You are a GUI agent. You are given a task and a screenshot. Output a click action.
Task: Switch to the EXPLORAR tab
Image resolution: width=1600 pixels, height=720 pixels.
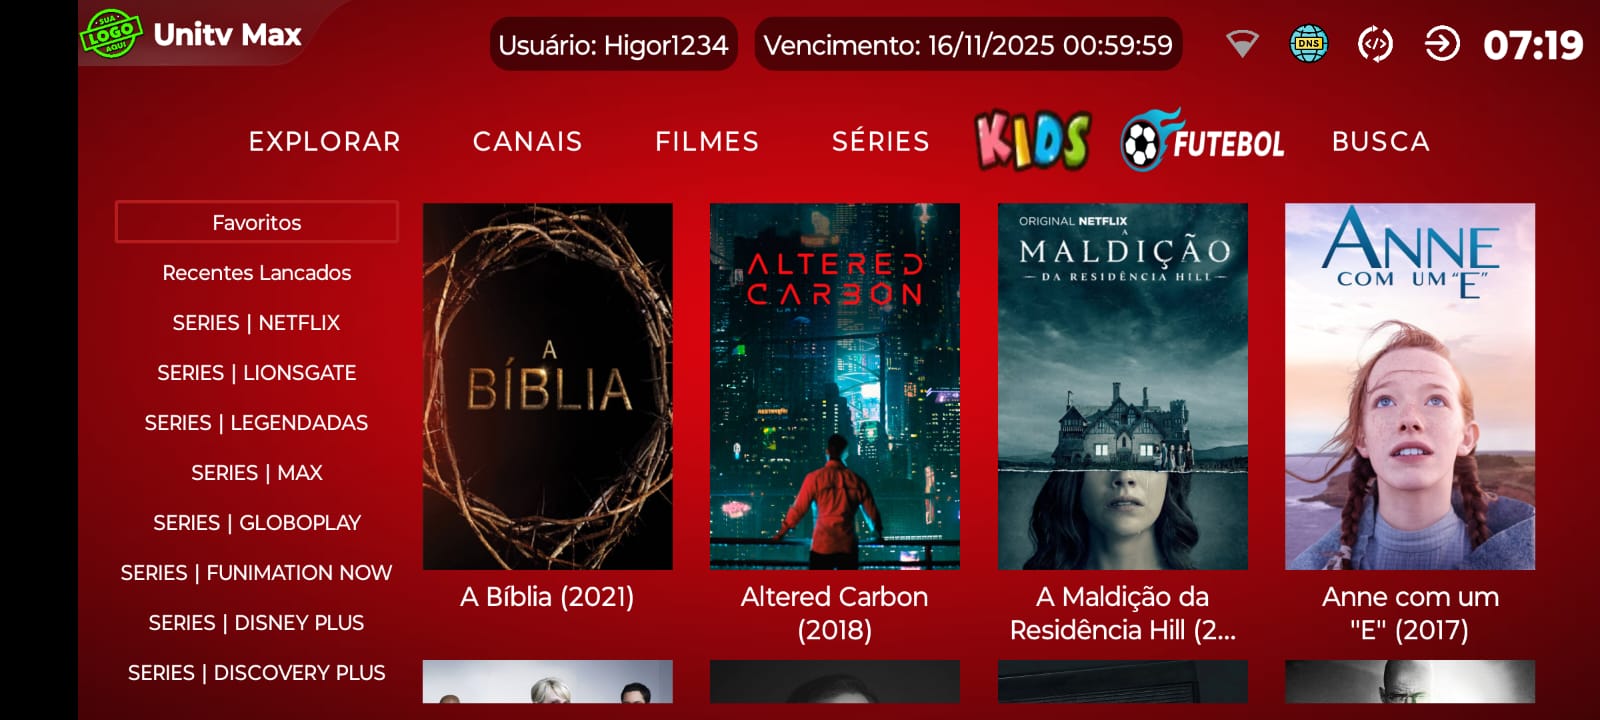point(324,142)
